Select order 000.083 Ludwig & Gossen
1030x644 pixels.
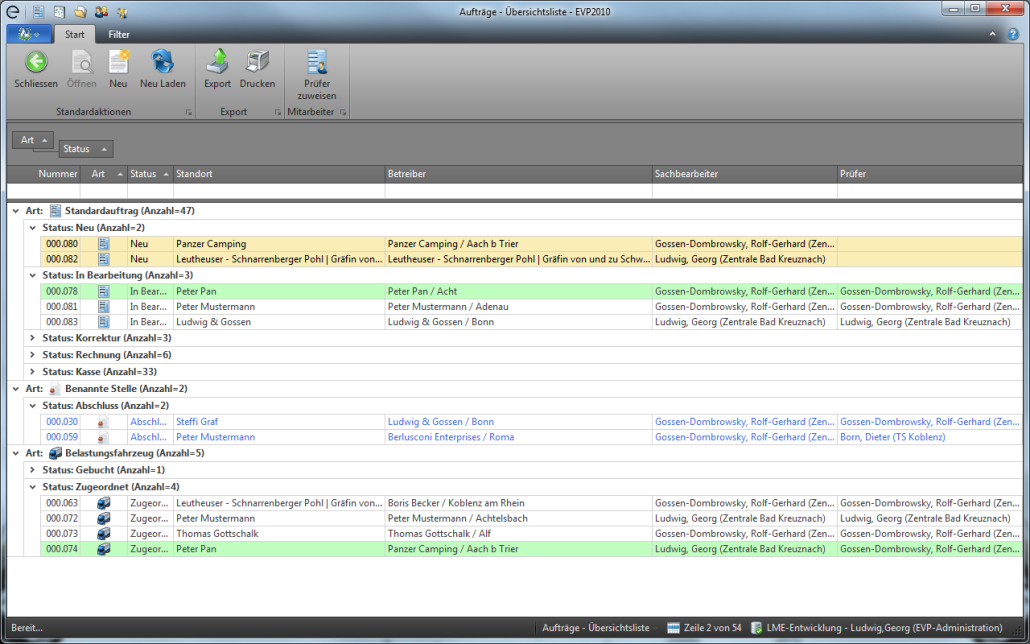click(x=531, y=322)
